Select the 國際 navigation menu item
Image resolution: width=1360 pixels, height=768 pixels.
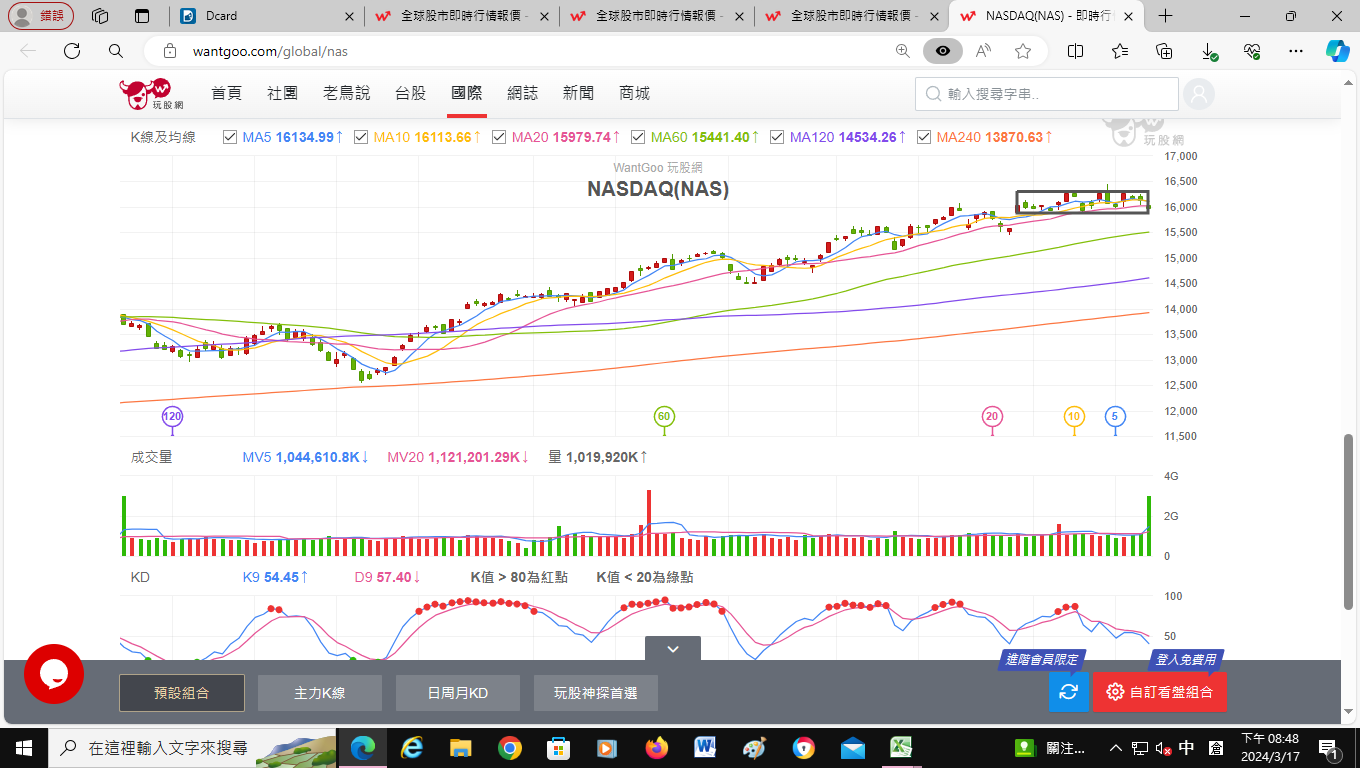point(466,93)
